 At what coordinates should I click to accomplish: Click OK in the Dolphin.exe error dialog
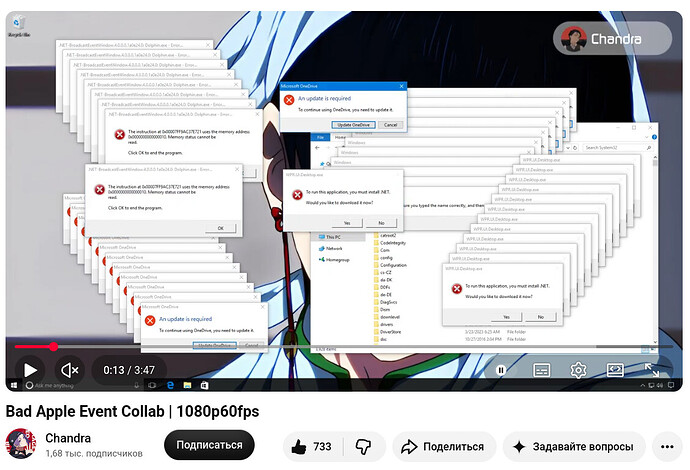(220, 228)
